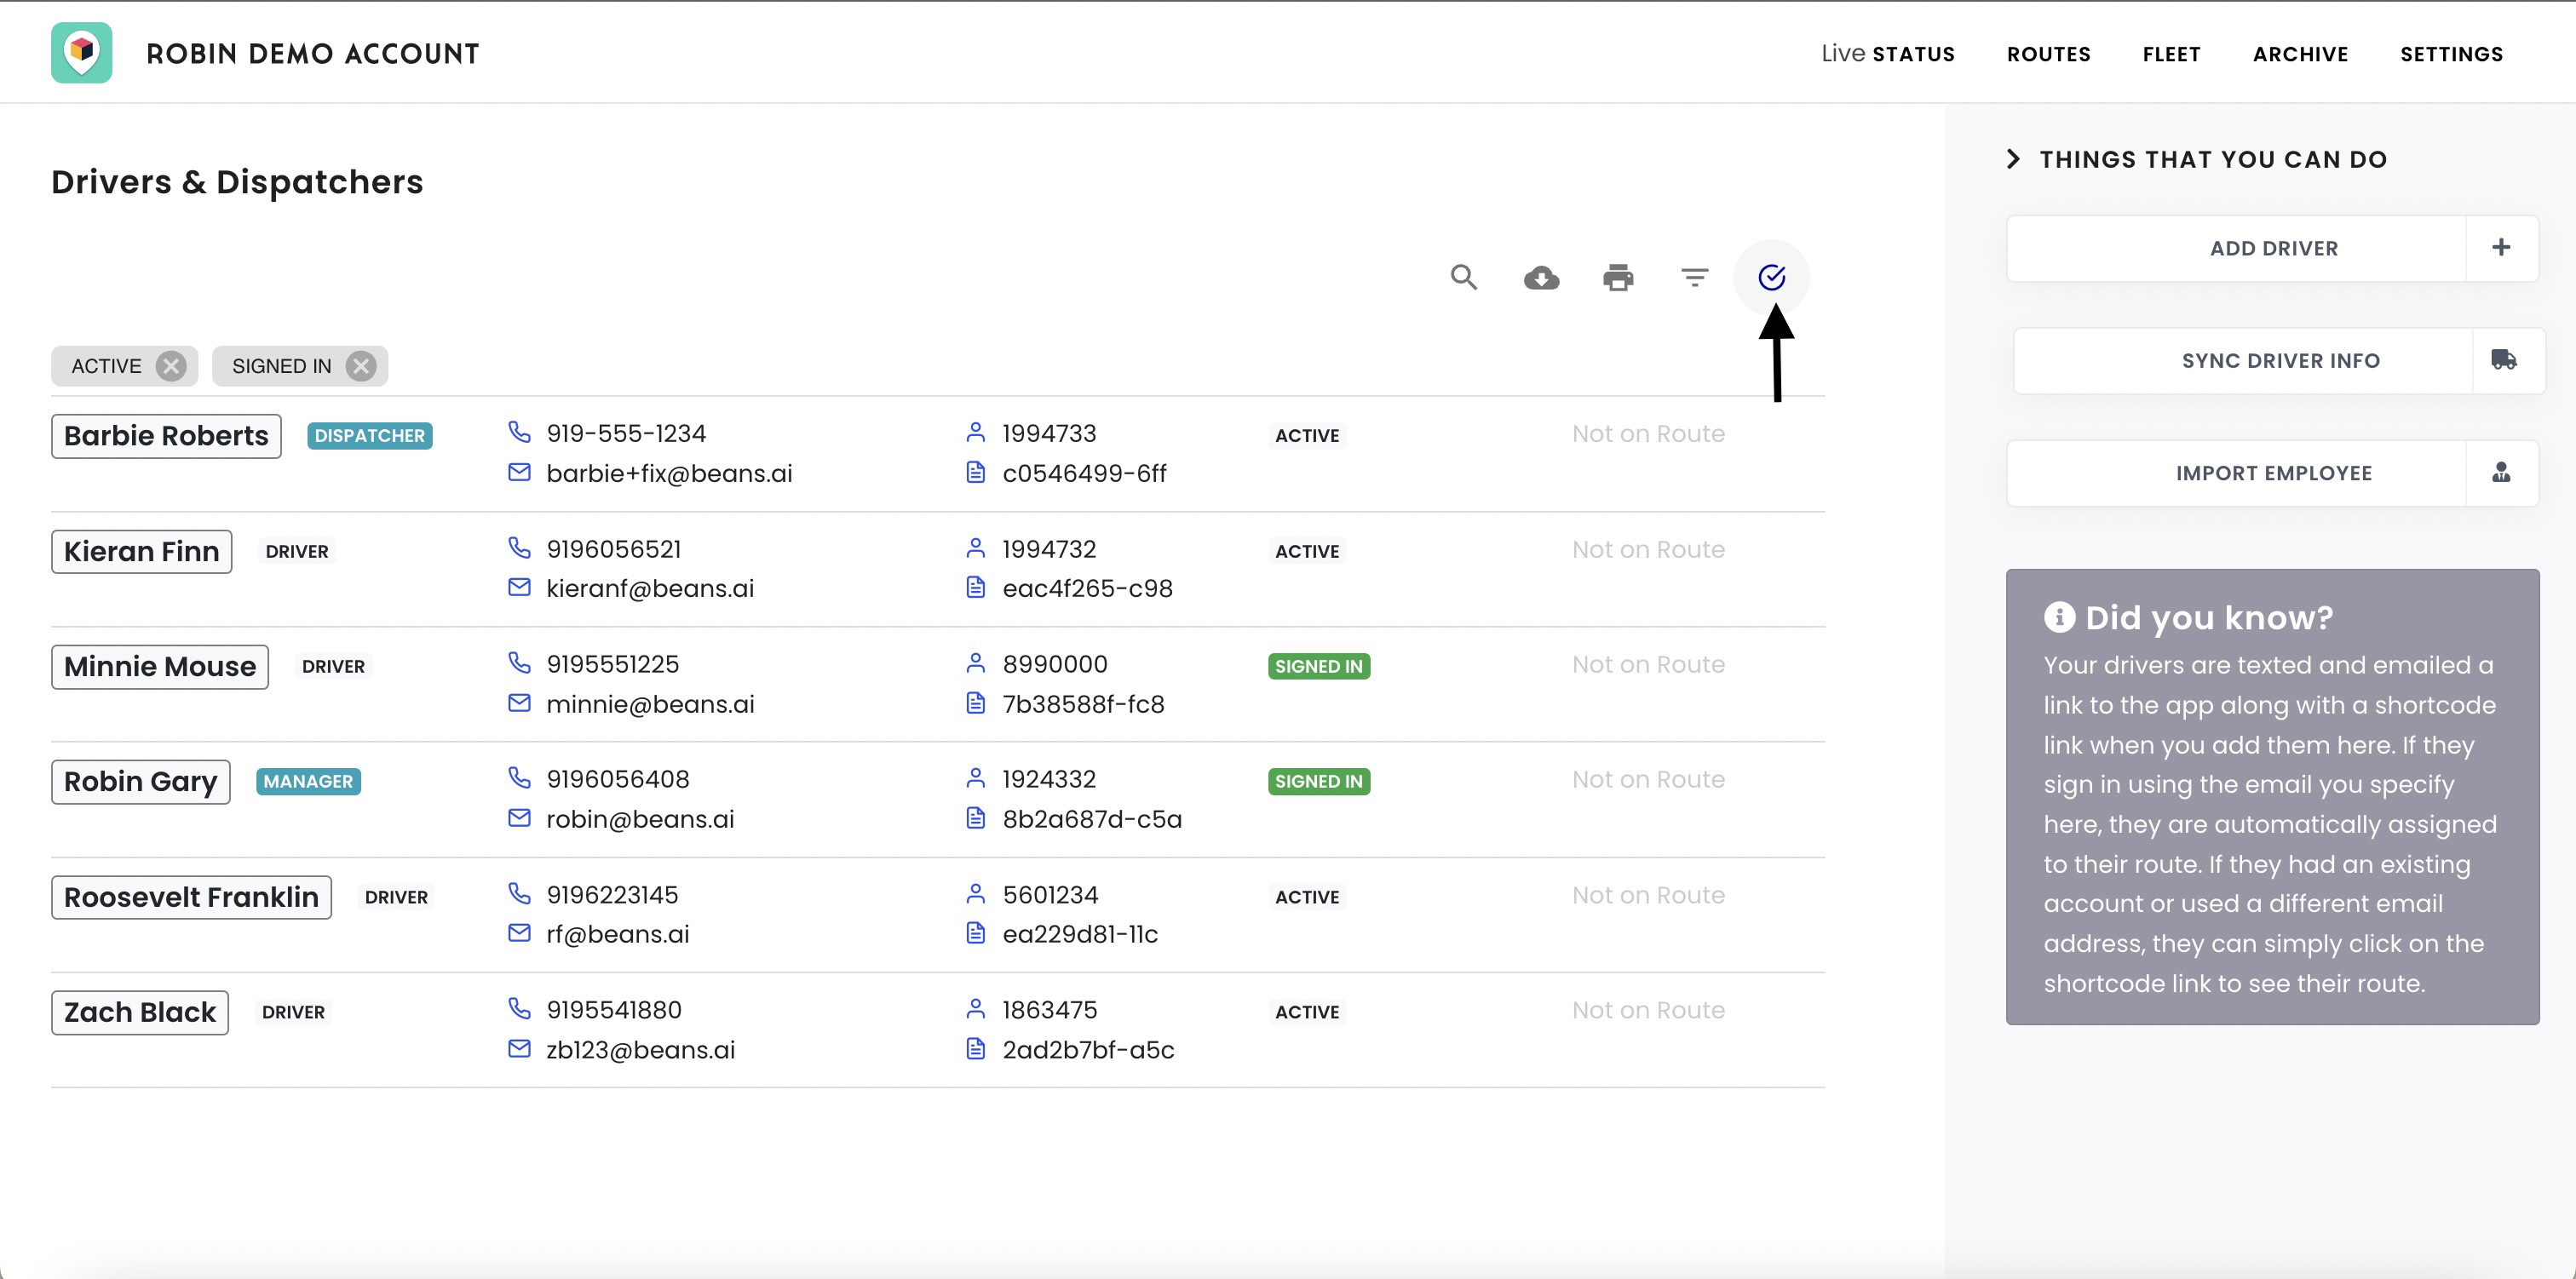Open the SETTINGS menu
The image size is (2576, 1279).
click(2451, 54)
